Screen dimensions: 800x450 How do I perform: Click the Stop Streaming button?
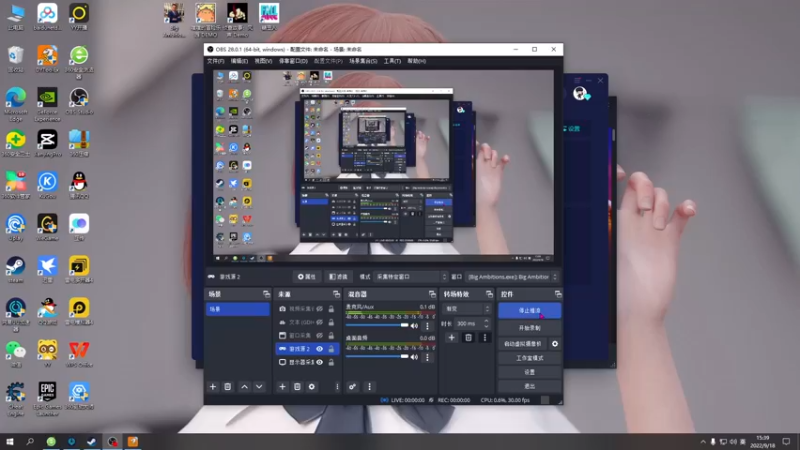coord(530,310)
